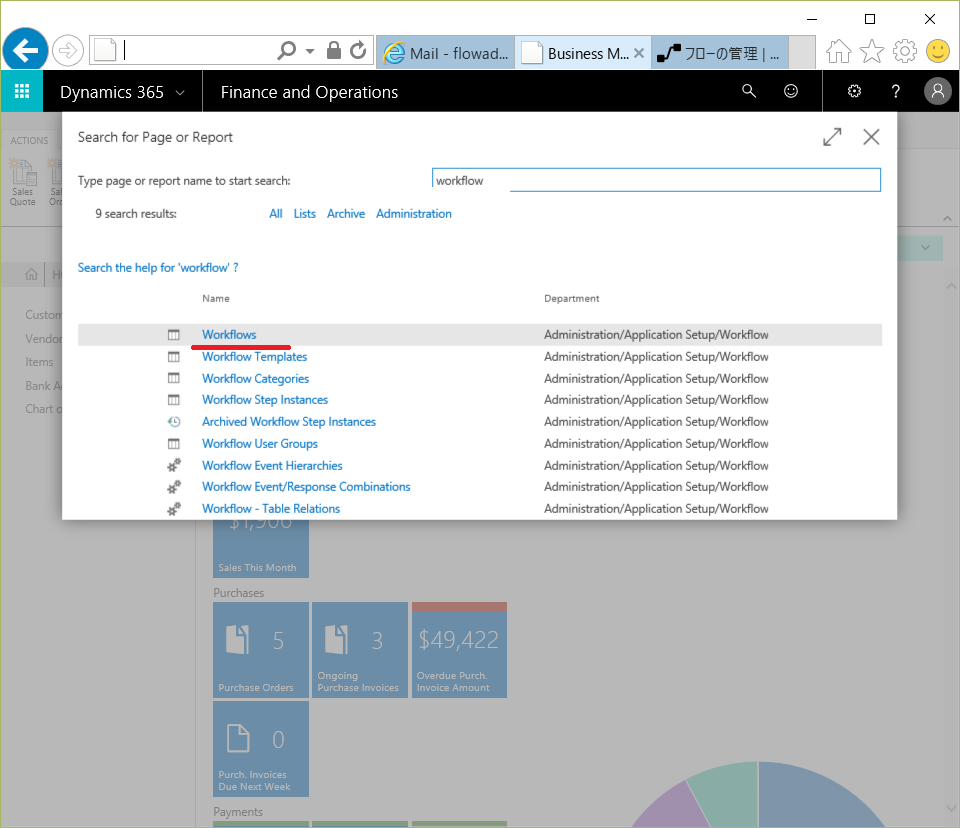Viewport: 960px width, 828px height.
Task: Click the list icon beside Workflow Step Instances
Action: (x=174, y=399)
